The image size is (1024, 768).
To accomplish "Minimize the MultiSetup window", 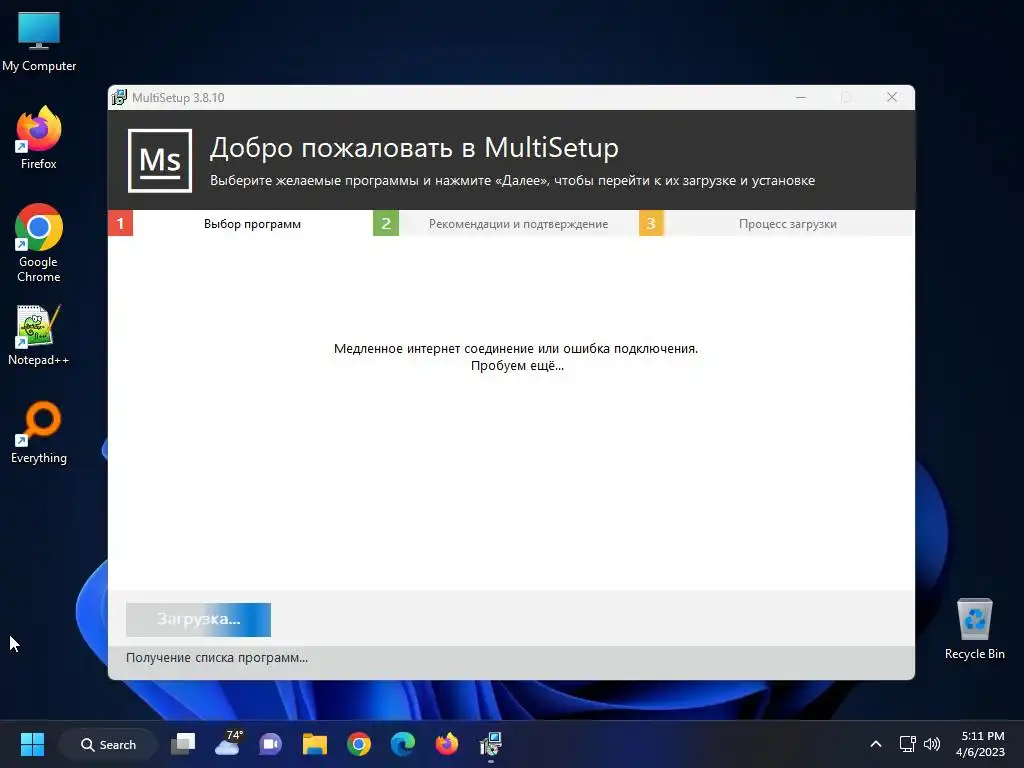I will click(x=801, y=97).
